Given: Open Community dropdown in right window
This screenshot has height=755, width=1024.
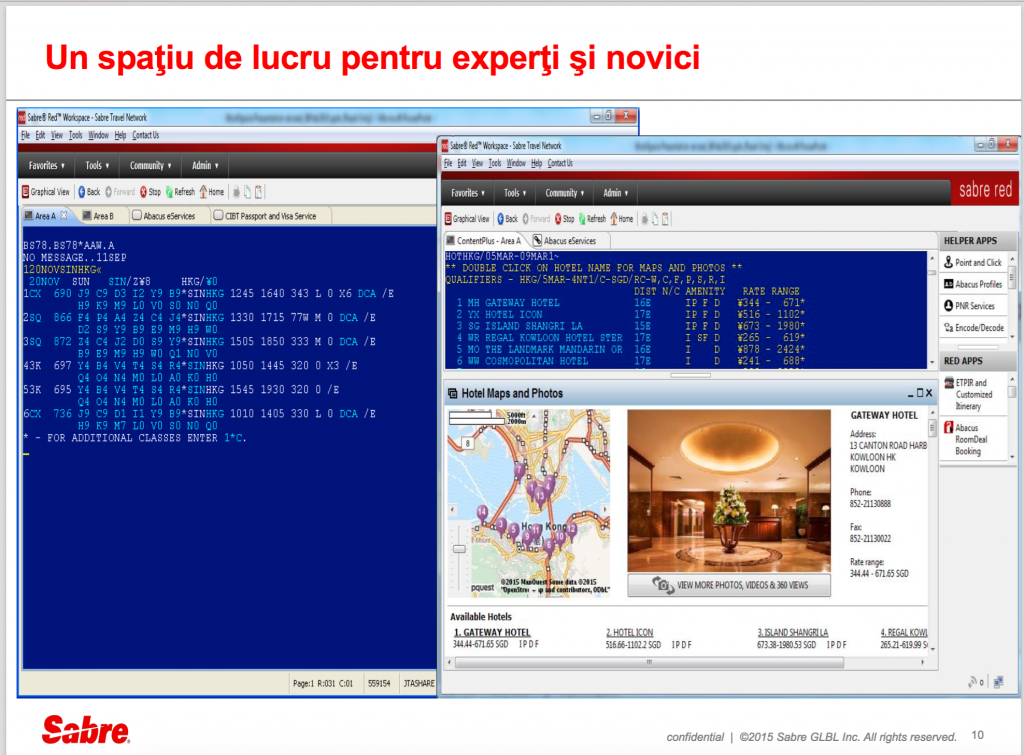Looking at the screenshot, I should (x=565, y=193).
